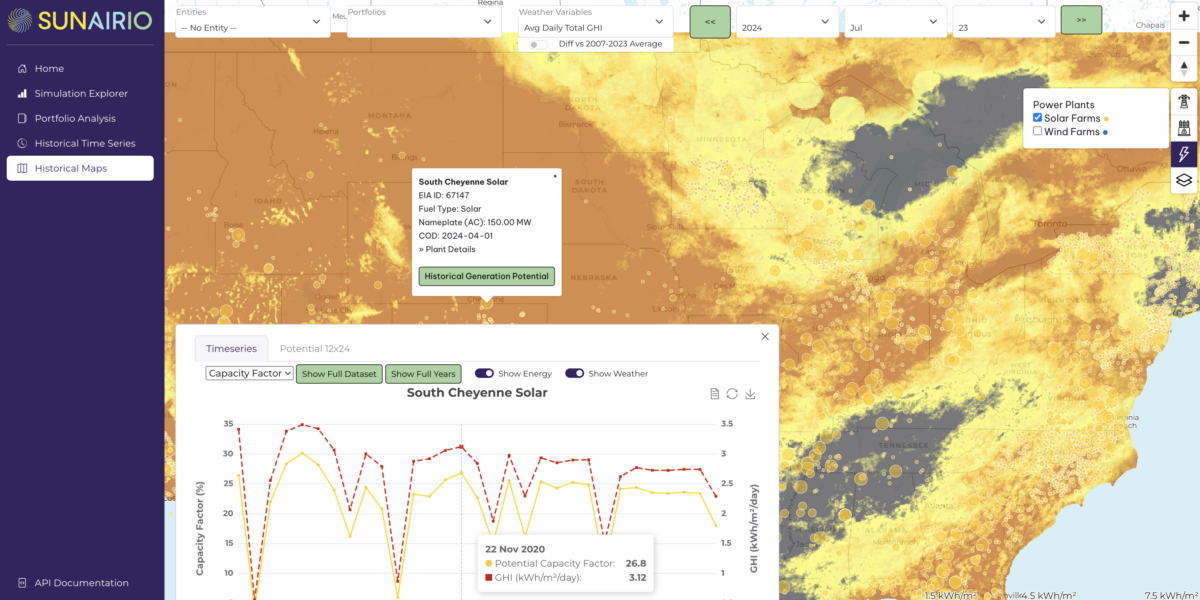Open the Capacity Factor metric dropdown
The image size is (1200, 600).
(249, 373)
